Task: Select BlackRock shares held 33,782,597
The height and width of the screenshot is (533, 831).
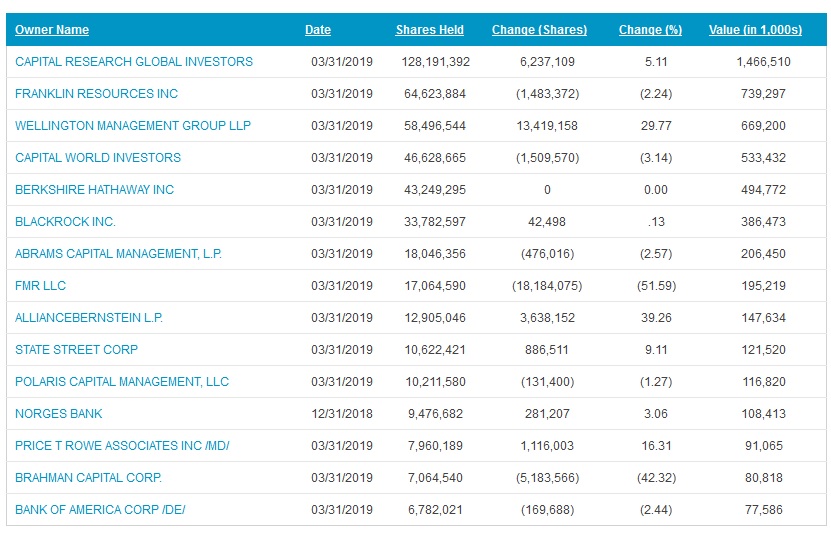Action: point(435,221)
